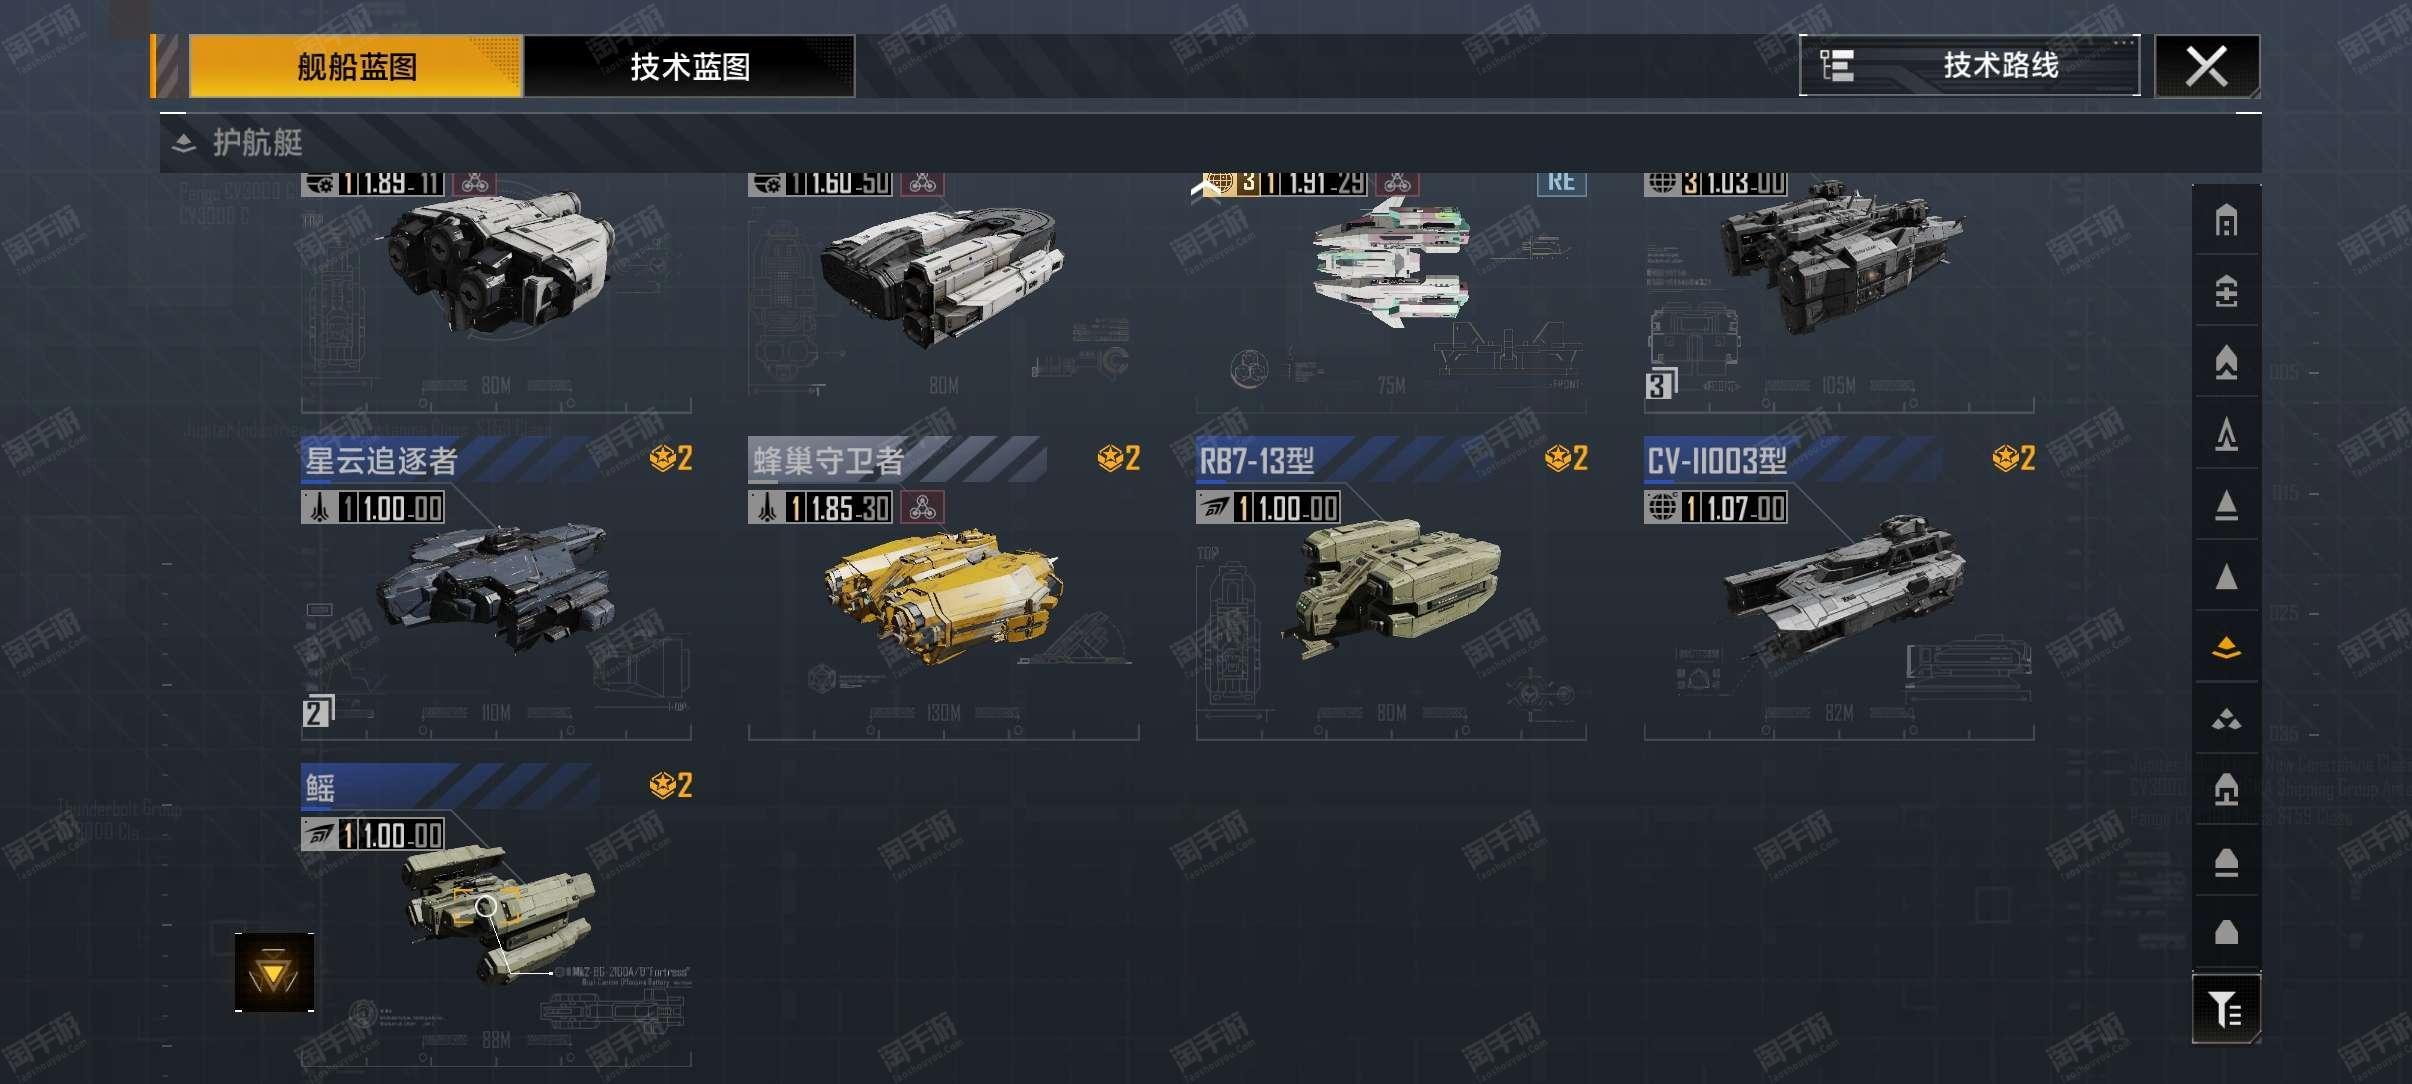Viewport: 2412px width, 1084px height.
Task: Click the RE tagged ship card
Action: [1391, 292]
